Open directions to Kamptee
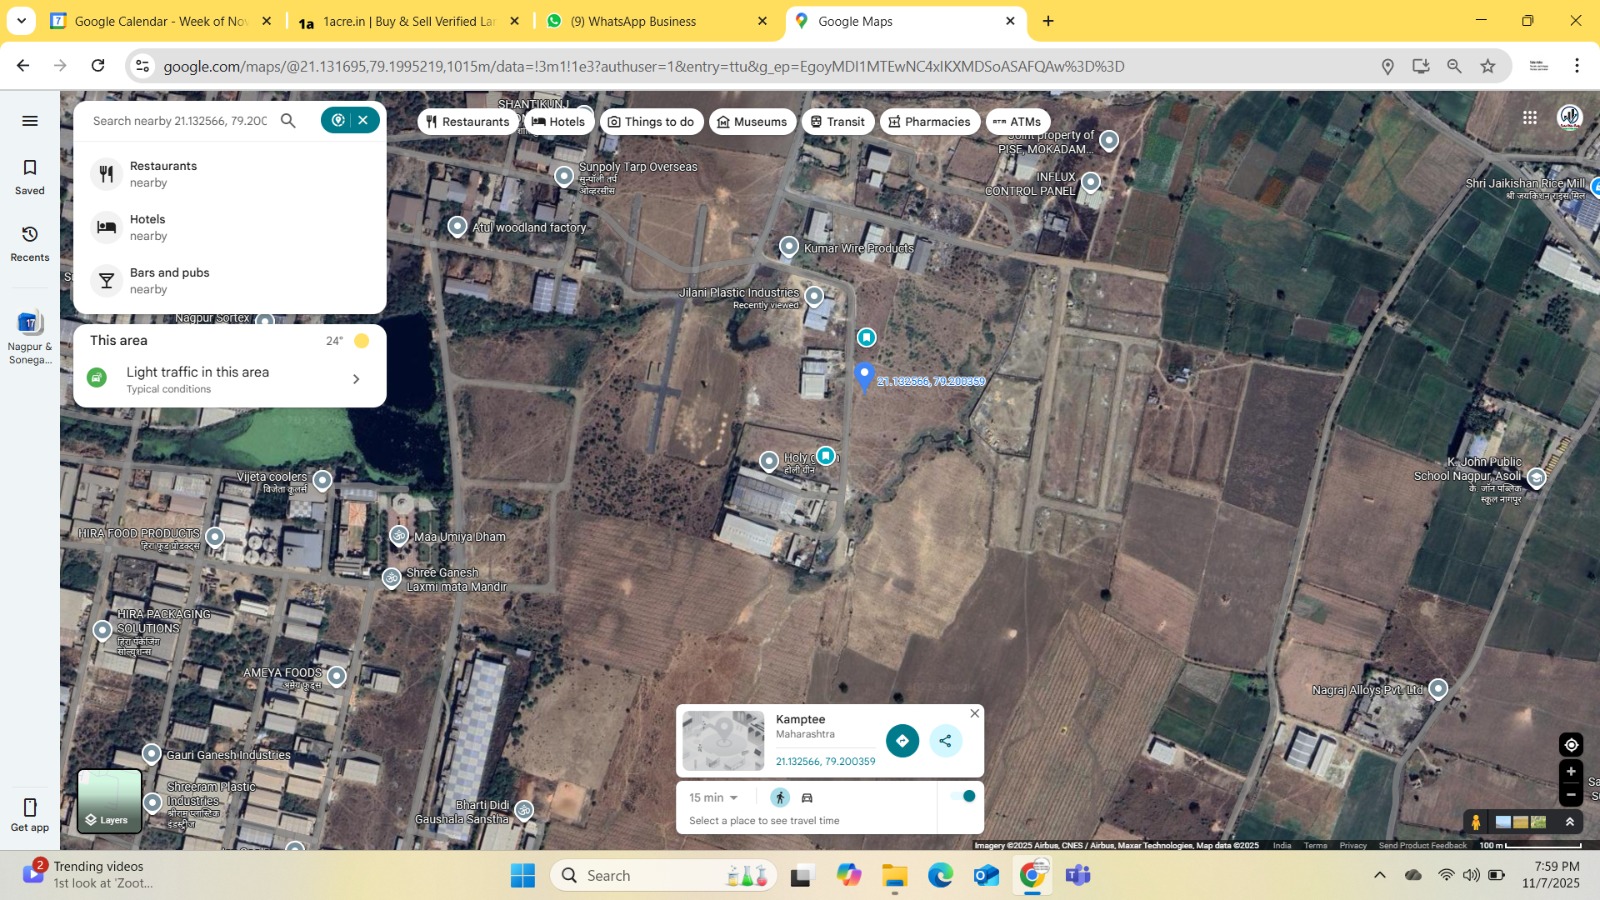 point(901,740)
